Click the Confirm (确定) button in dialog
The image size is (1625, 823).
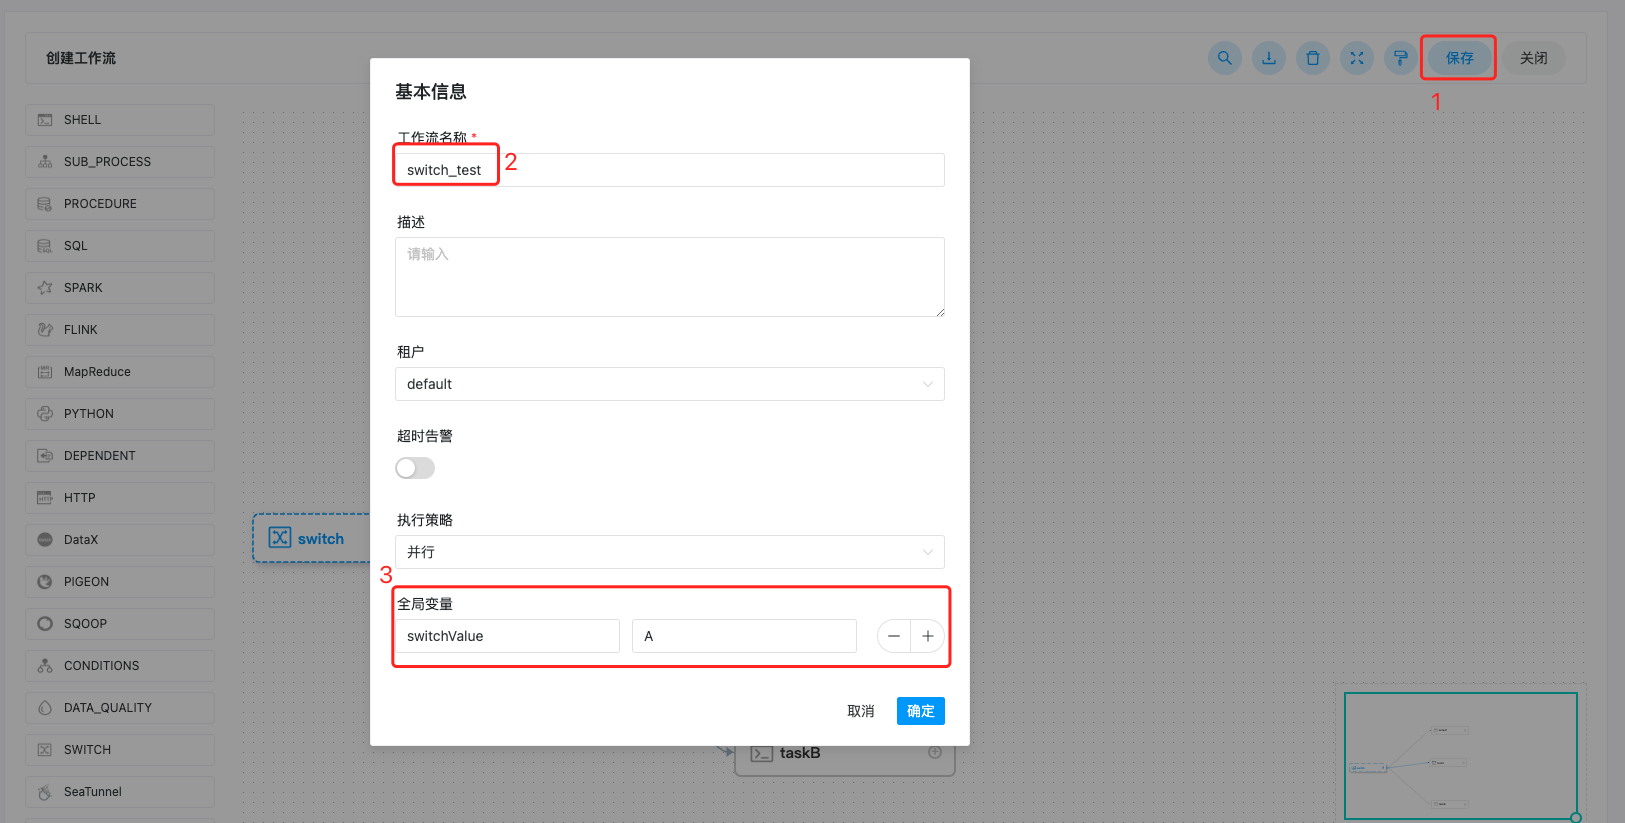pyautogui.click(x=921, y=711)
